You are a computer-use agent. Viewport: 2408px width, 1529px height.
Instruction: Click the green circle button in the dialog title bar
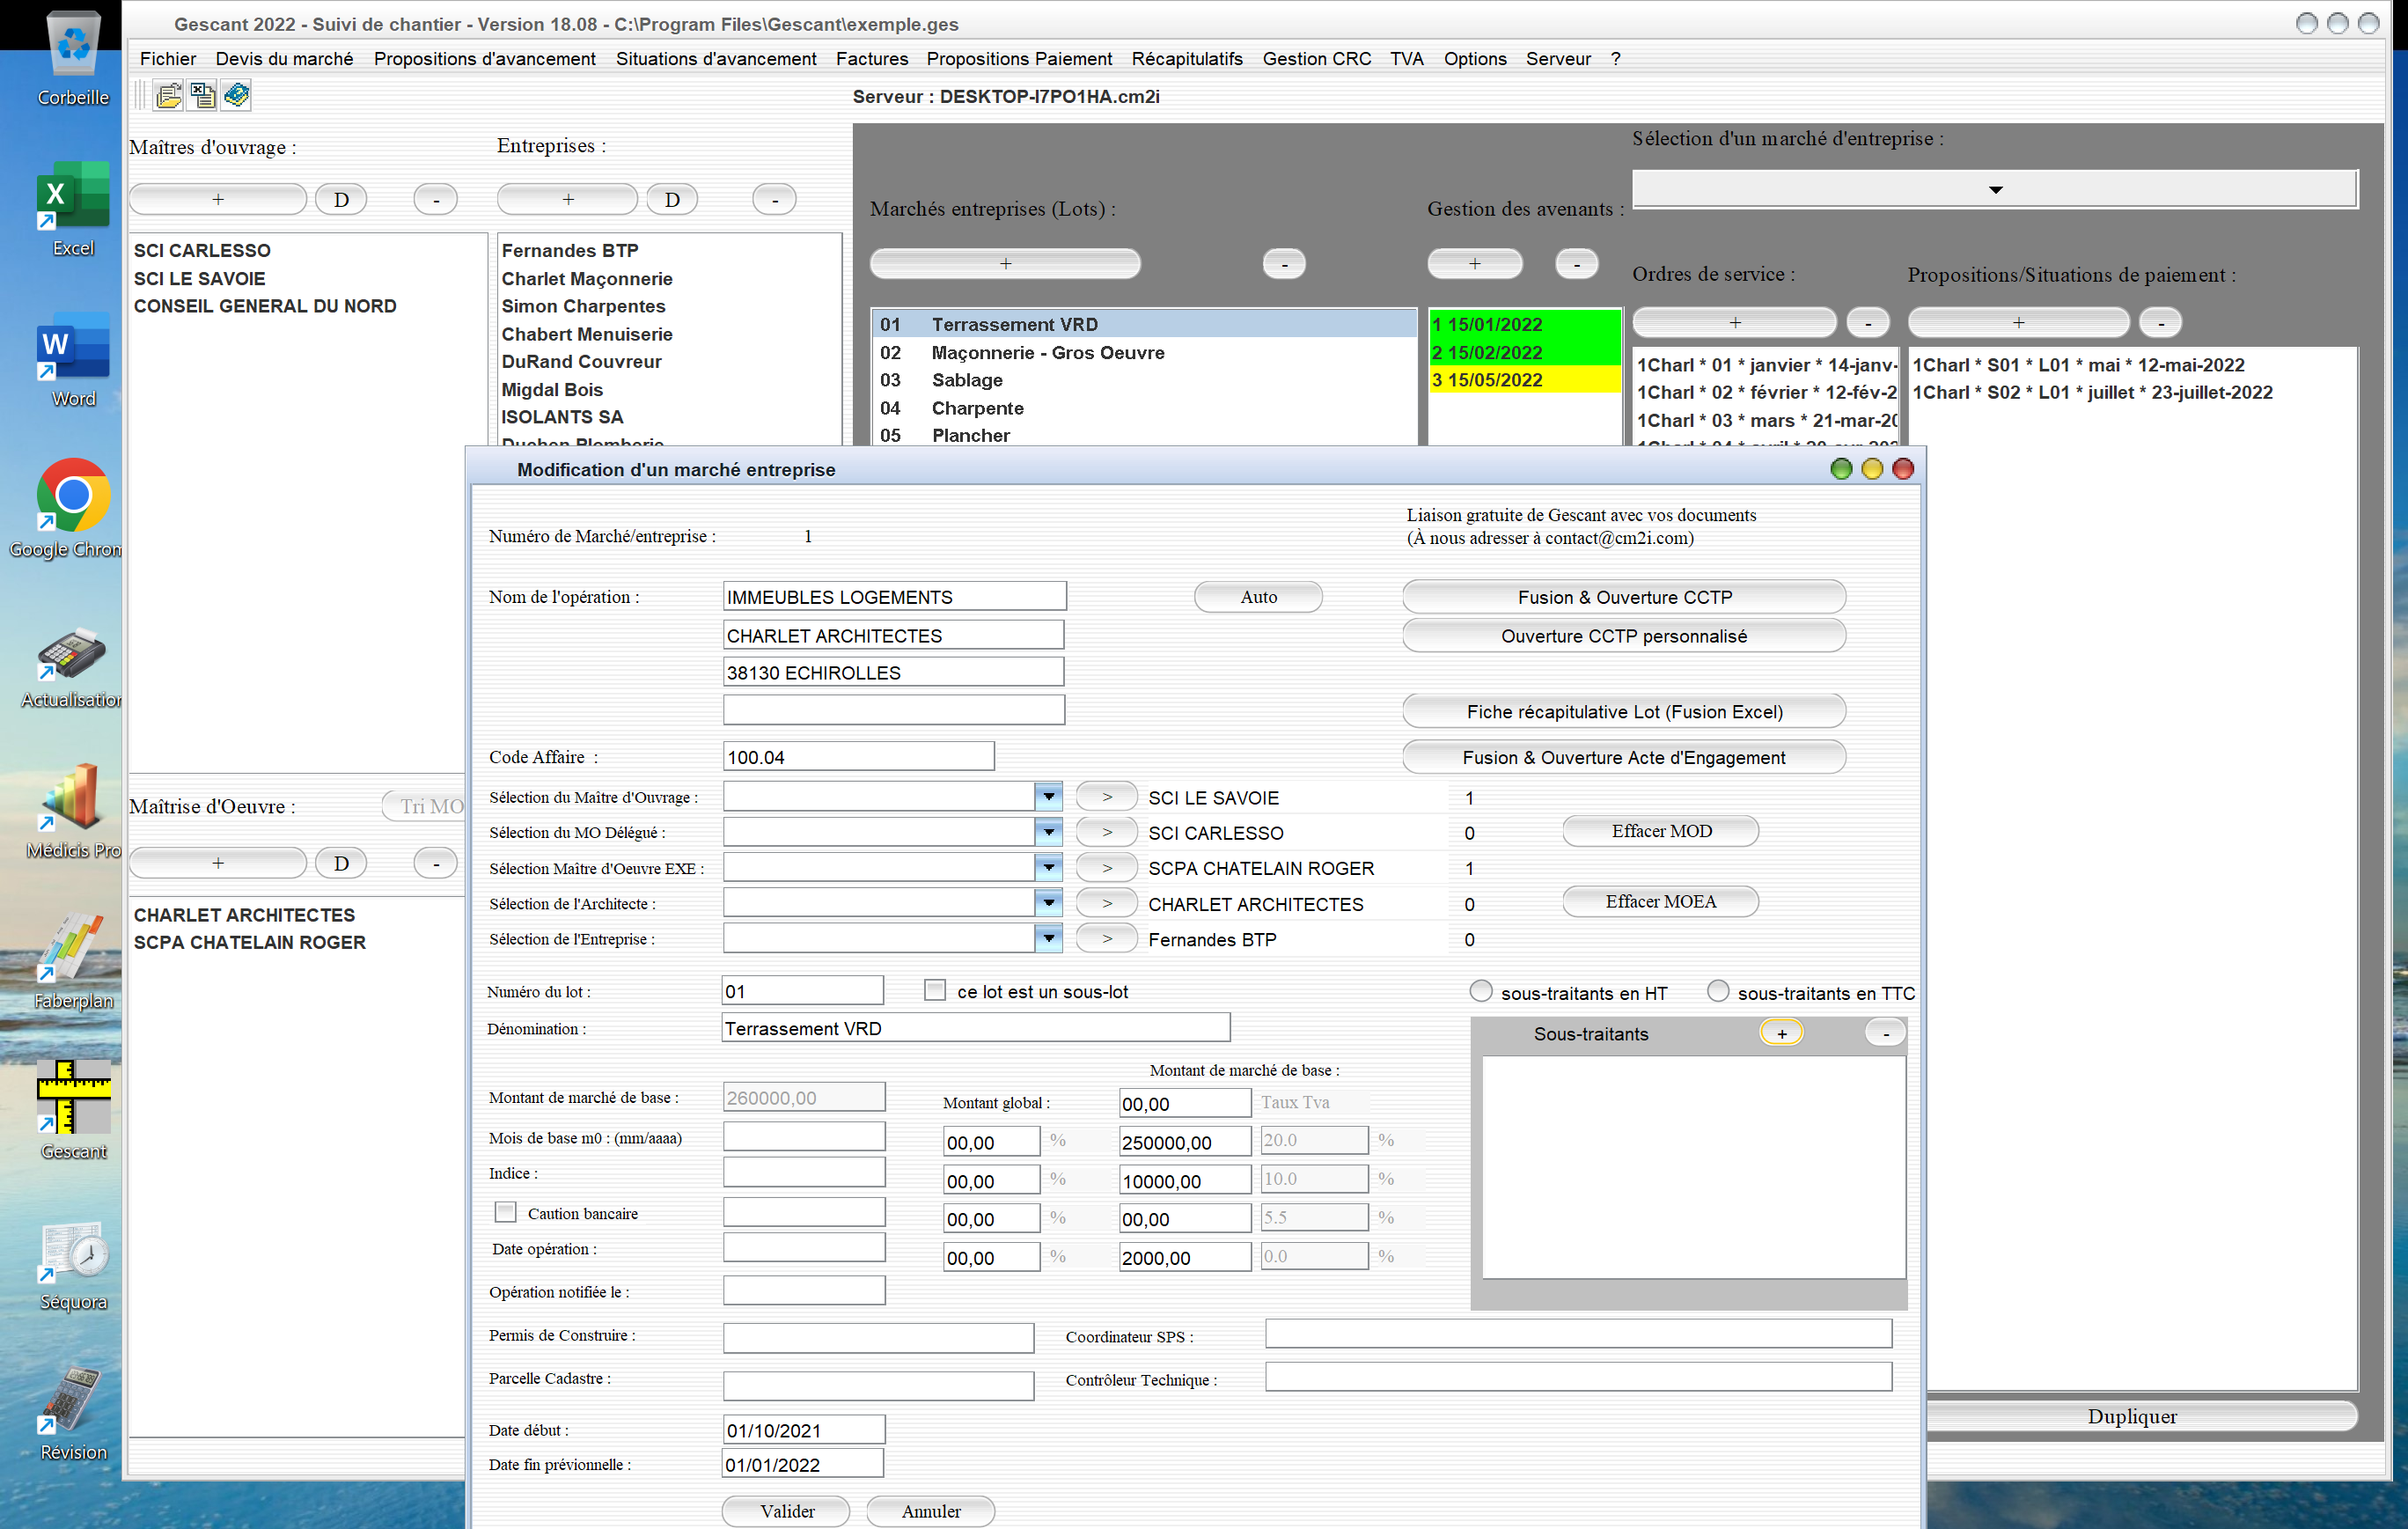pyautogui.click(x=1841, y=469)
